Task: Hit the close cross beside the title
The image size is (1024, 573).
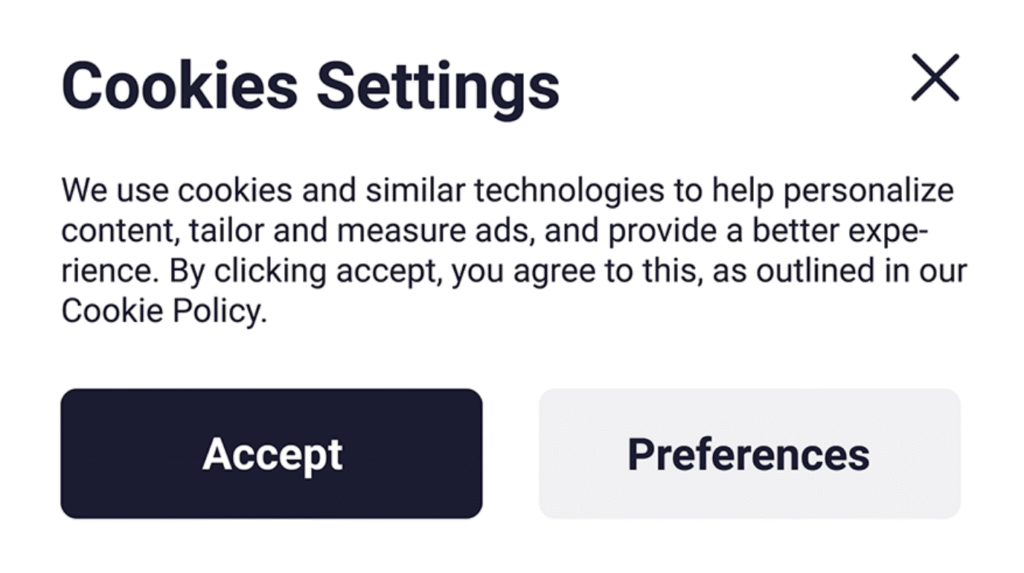Action: (935, 78)
